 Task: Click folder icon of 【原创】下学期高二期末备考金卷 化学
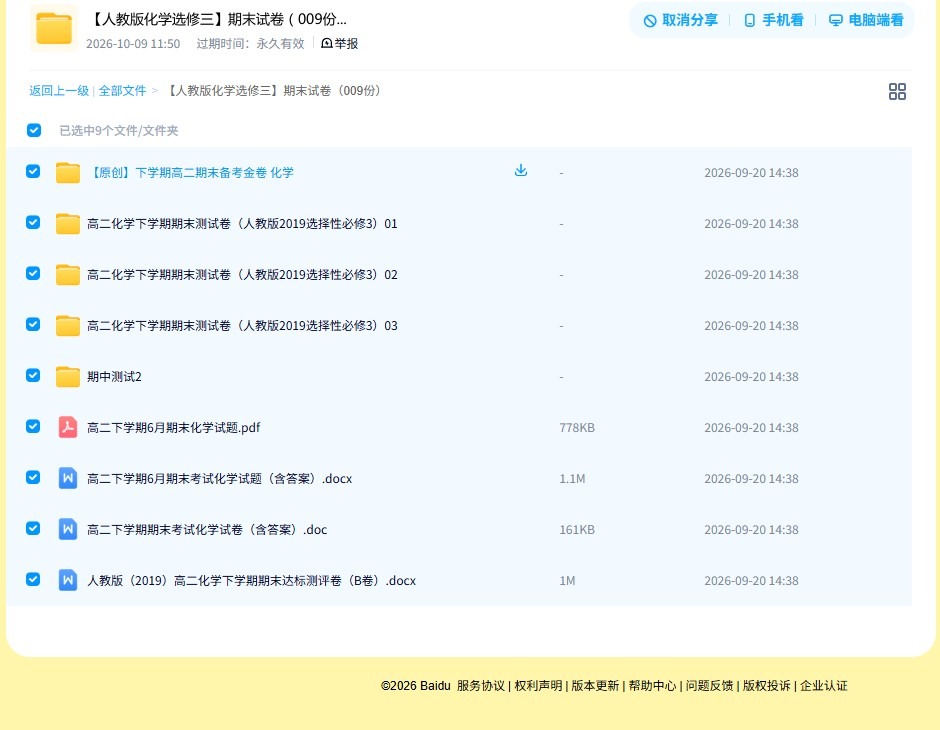click(68, 173)
